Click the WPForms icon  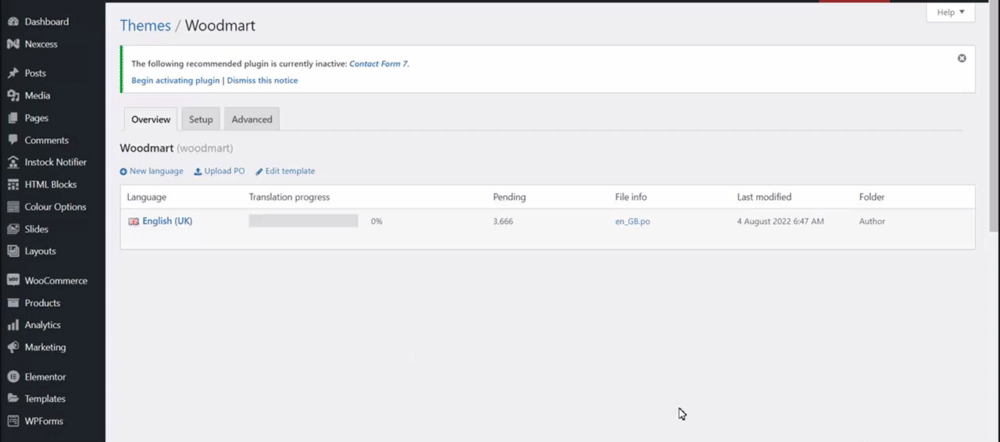13,421
